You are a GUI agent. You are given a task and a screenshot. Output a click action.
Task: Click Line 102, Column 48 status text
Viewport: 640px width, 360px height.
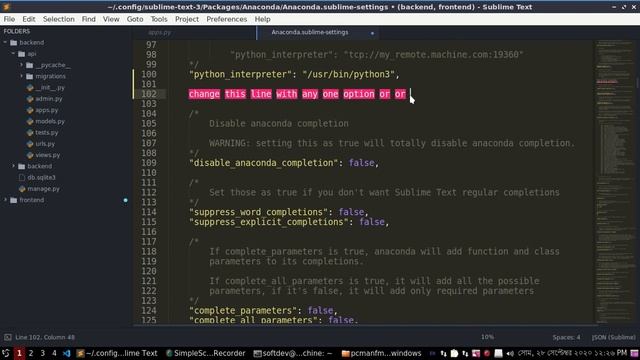point(45,337)
